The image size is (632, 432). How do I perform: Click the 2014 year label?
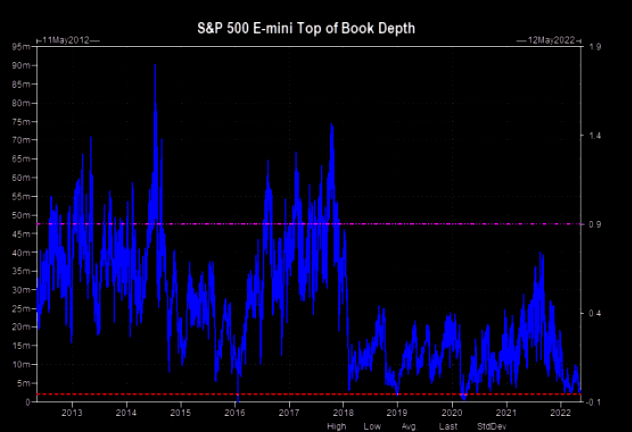[126, 413]
